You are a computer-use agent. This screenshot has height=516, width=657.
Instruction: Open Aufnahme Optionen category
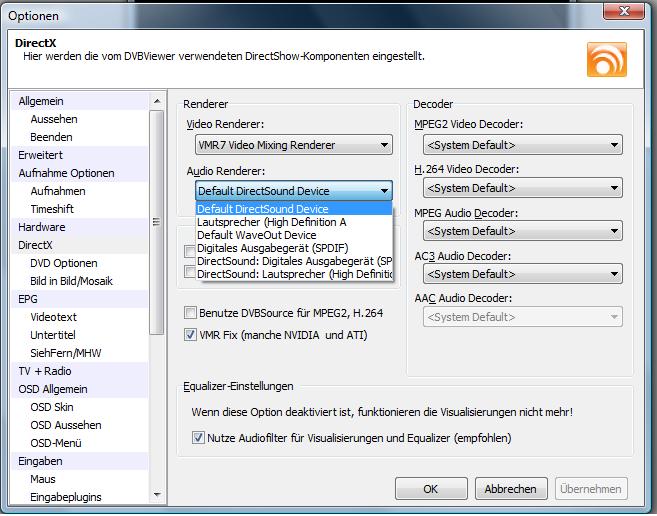80,173
